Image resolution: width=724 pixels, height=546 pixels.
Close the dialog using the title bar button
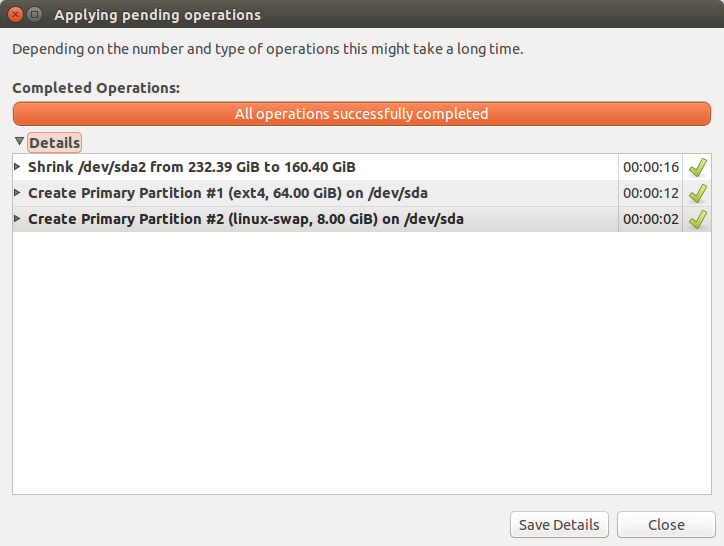tap(14, 15)
